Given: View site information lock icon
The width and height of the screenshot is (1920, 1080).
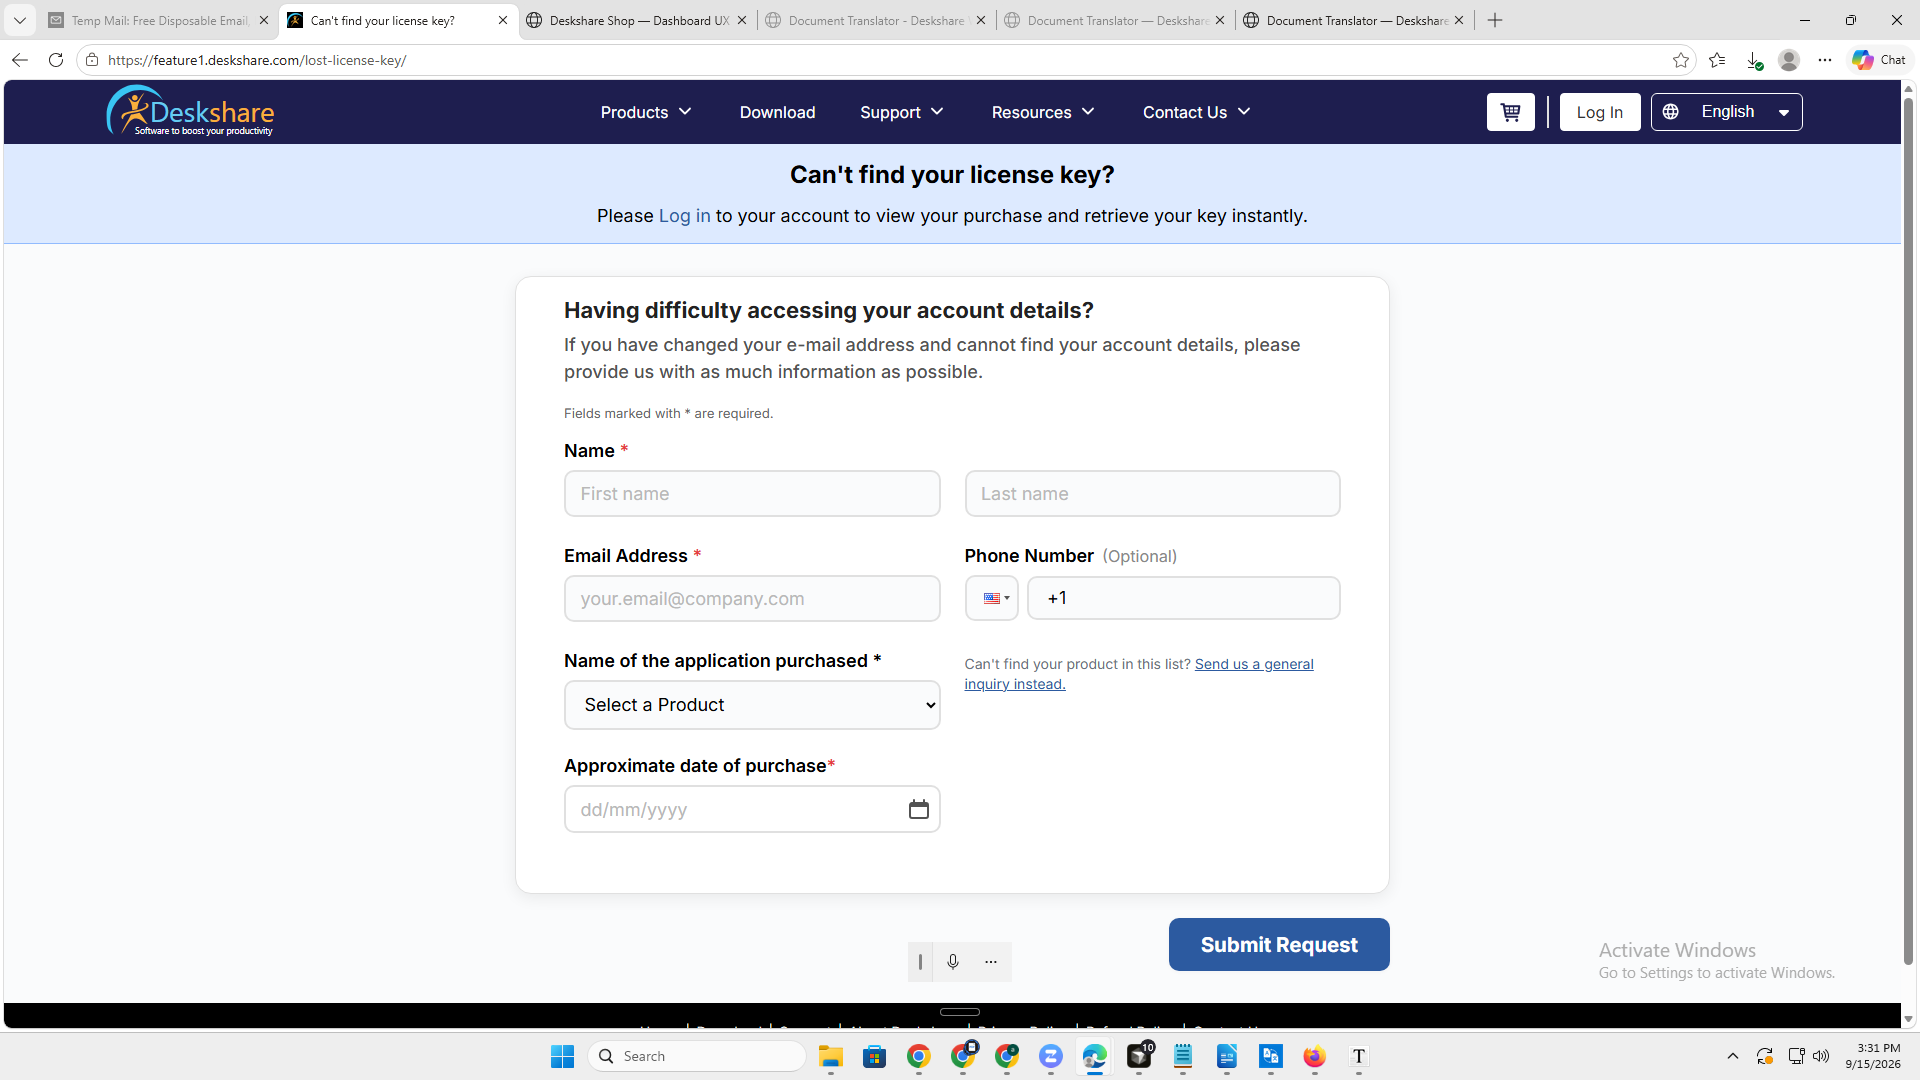Looking at the screenshot, I should (92, 60).
